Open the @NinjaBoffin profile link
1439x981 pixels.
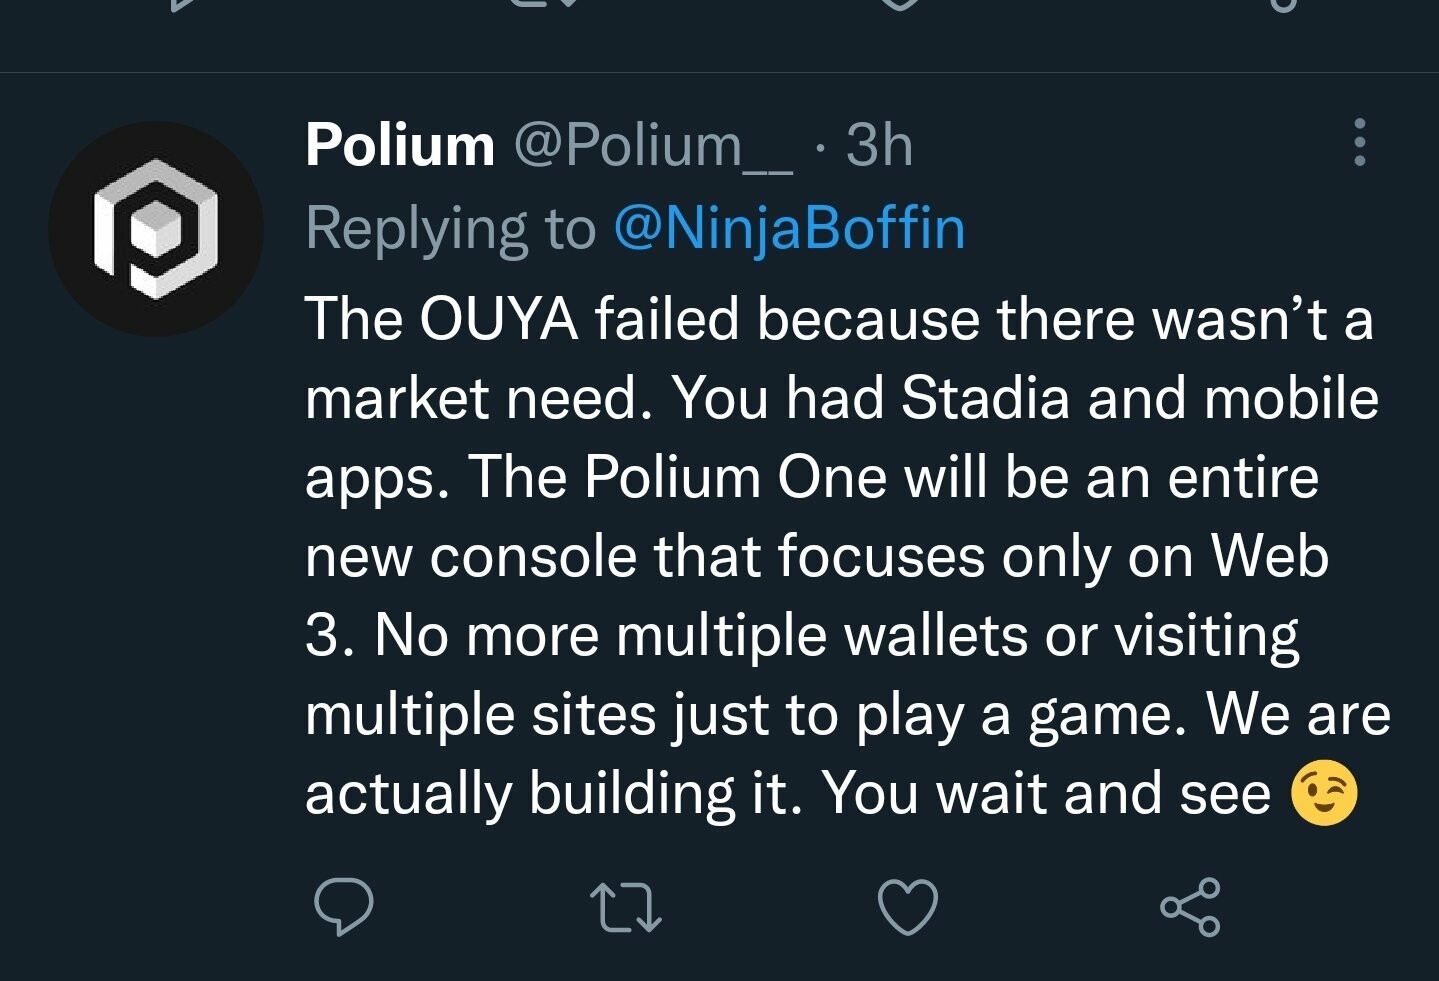pyautogui.click(x=789, y=229)
